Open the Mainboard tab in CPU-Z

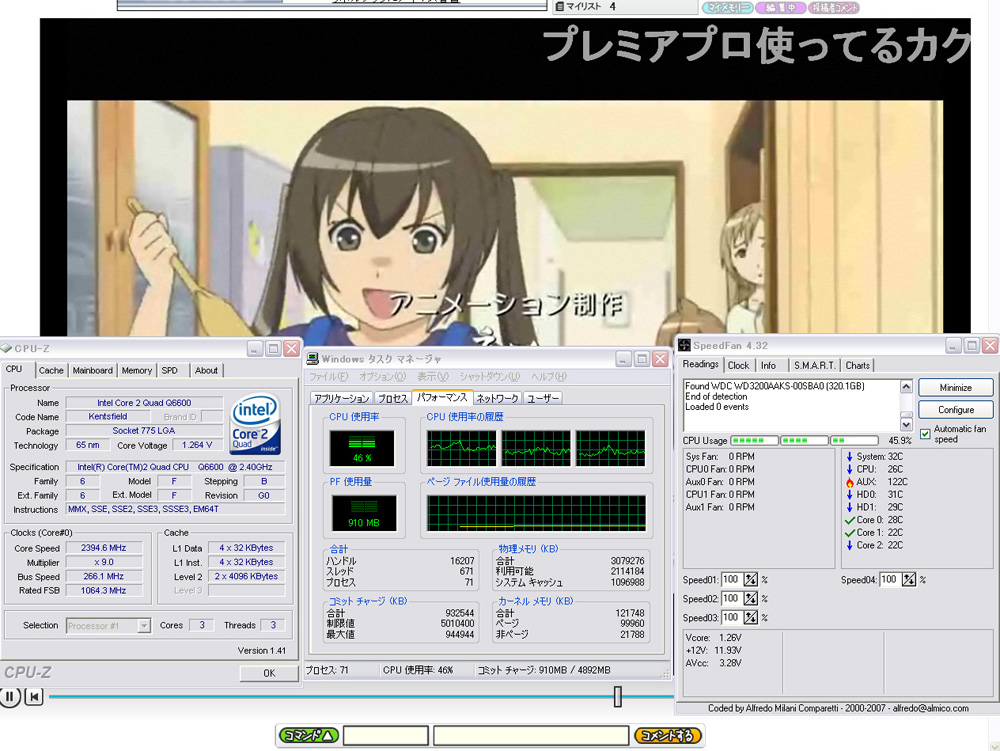click(92, 370)
